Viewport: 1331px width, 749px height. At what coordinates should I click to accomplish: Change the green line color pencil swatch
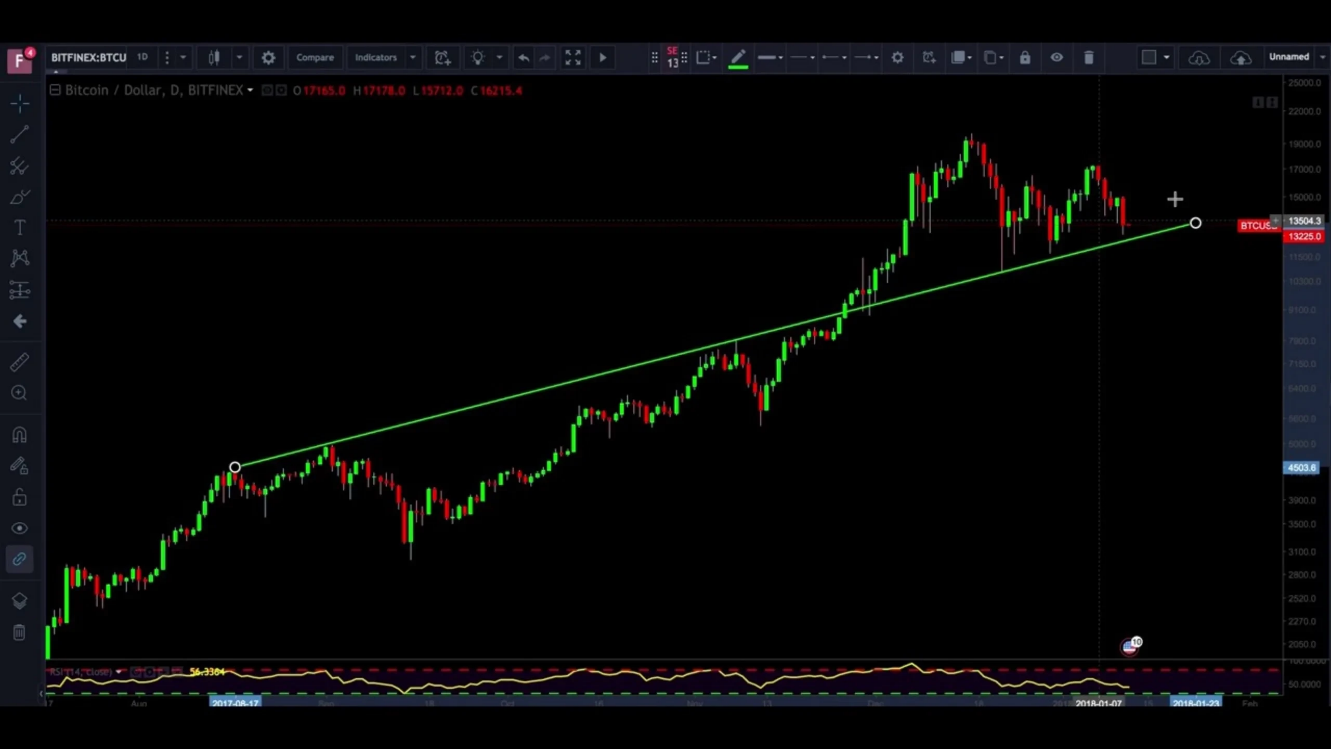(x=738, y=58)
